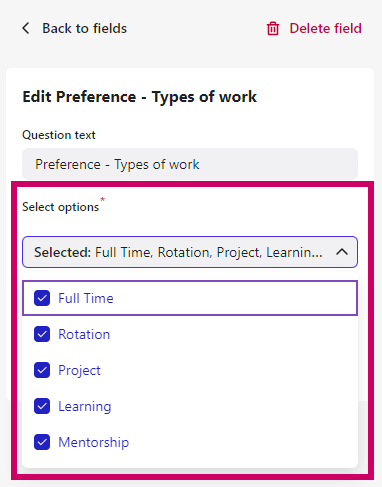Screen dimensions: 382x487
Task: Click the Select options field label
Action: 61,207
